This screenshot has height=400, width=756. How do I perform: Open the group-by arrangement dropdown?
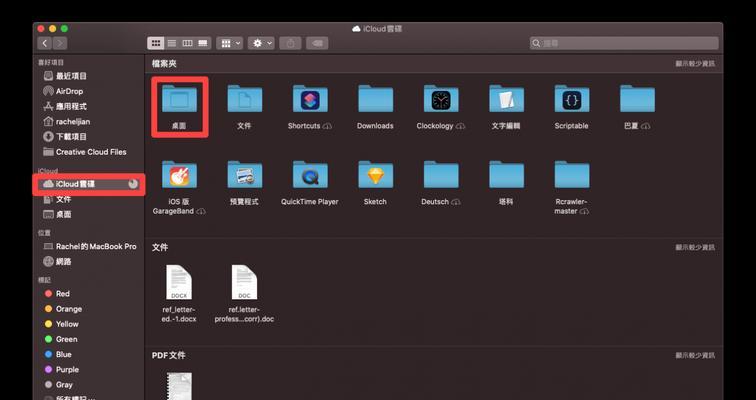[x=230, y=43]
